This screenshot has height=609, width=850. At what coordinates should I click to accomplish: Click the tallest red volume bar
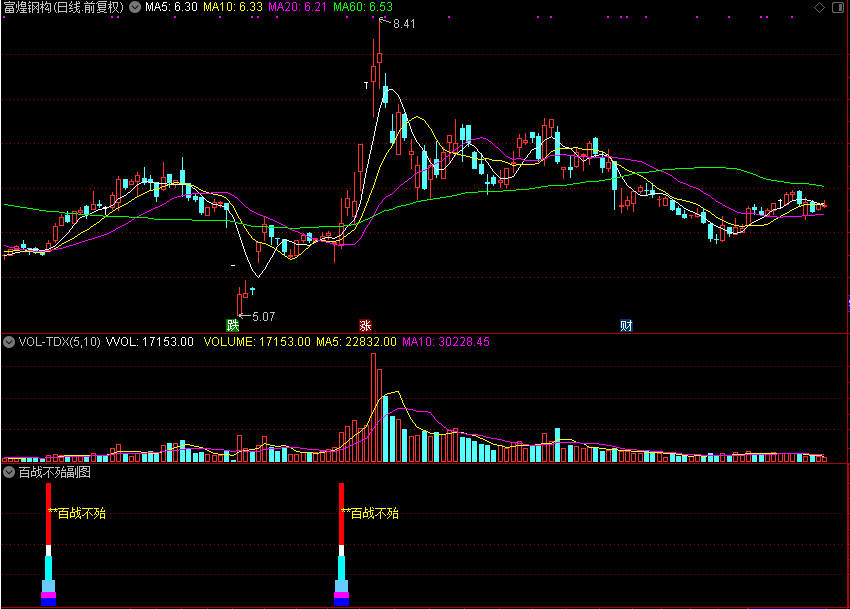point(373,407)
